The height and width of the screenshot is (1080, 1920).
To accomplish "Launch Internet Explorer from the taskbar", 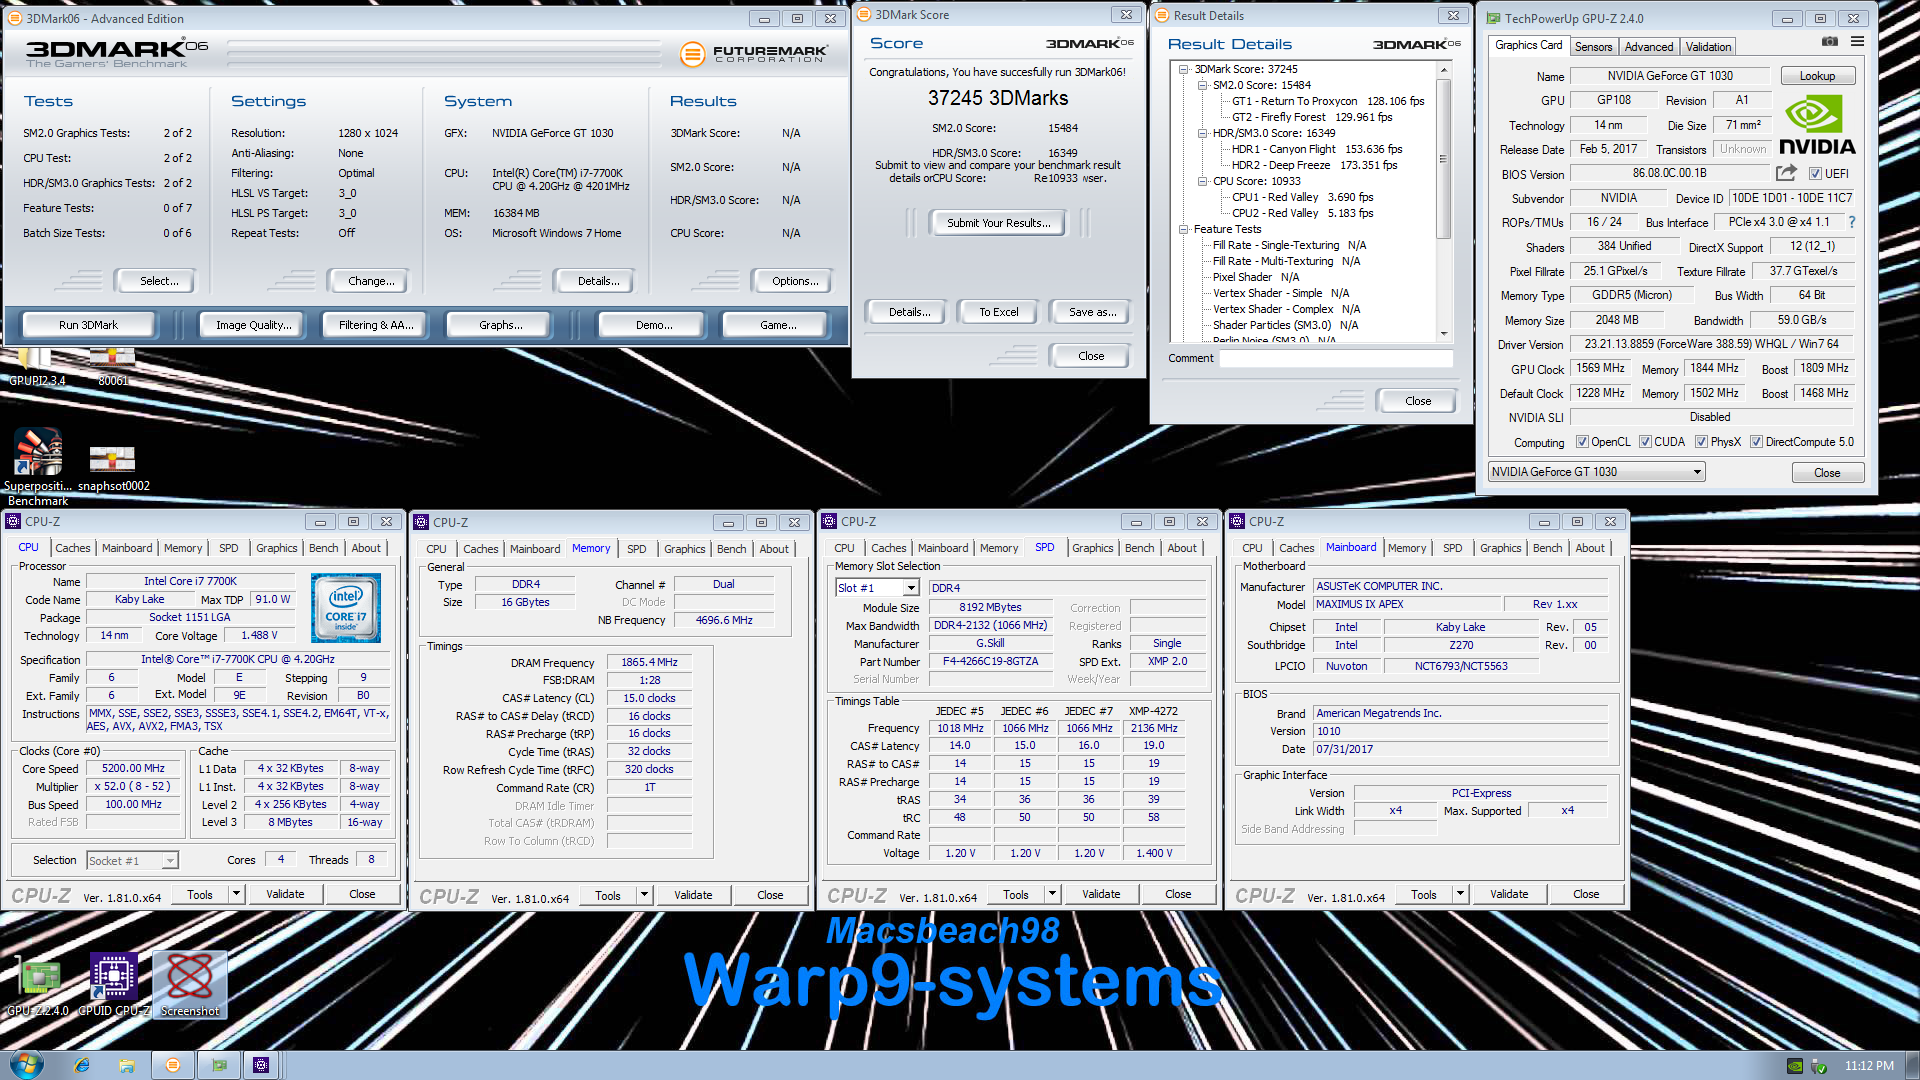I will 82,1065.
